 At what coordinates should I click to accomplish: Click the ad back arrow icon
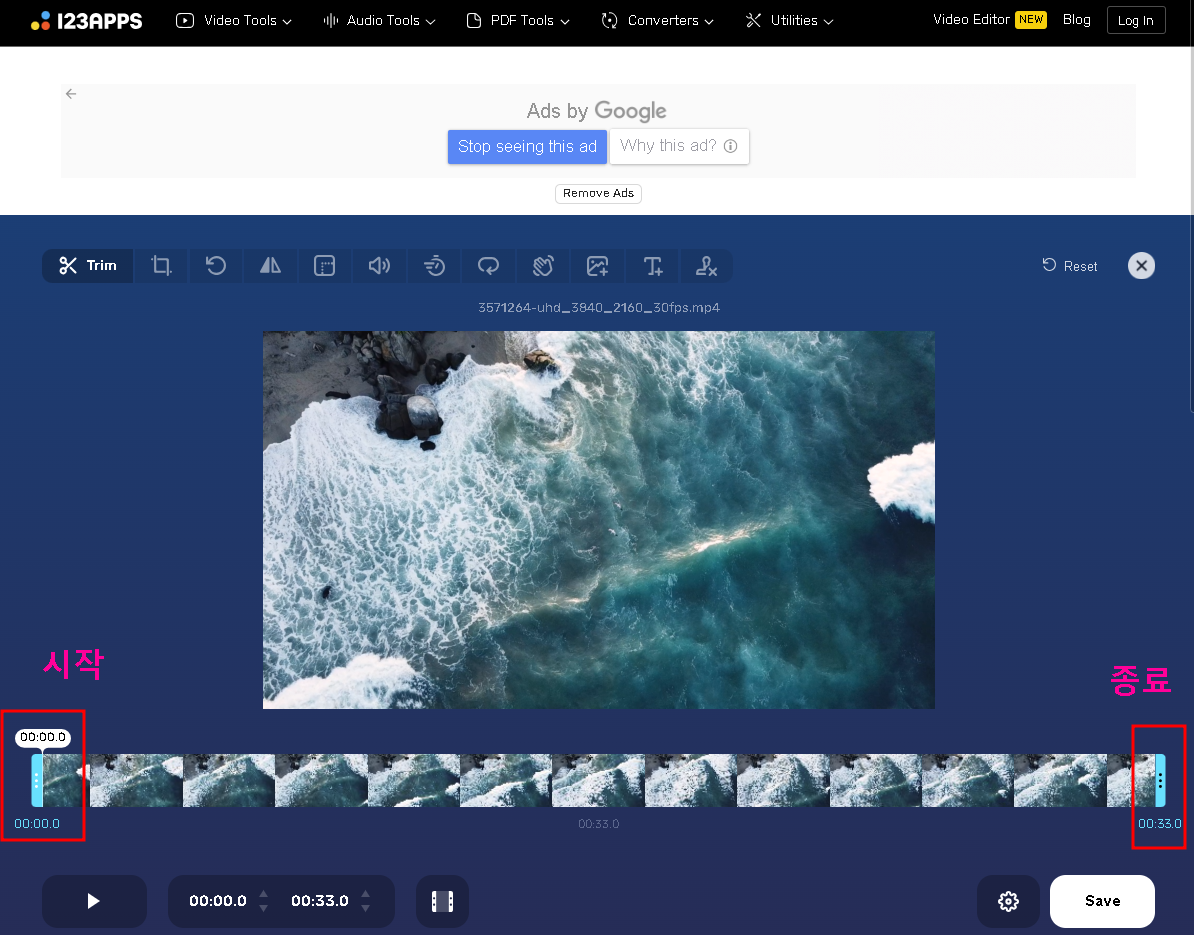71,94
